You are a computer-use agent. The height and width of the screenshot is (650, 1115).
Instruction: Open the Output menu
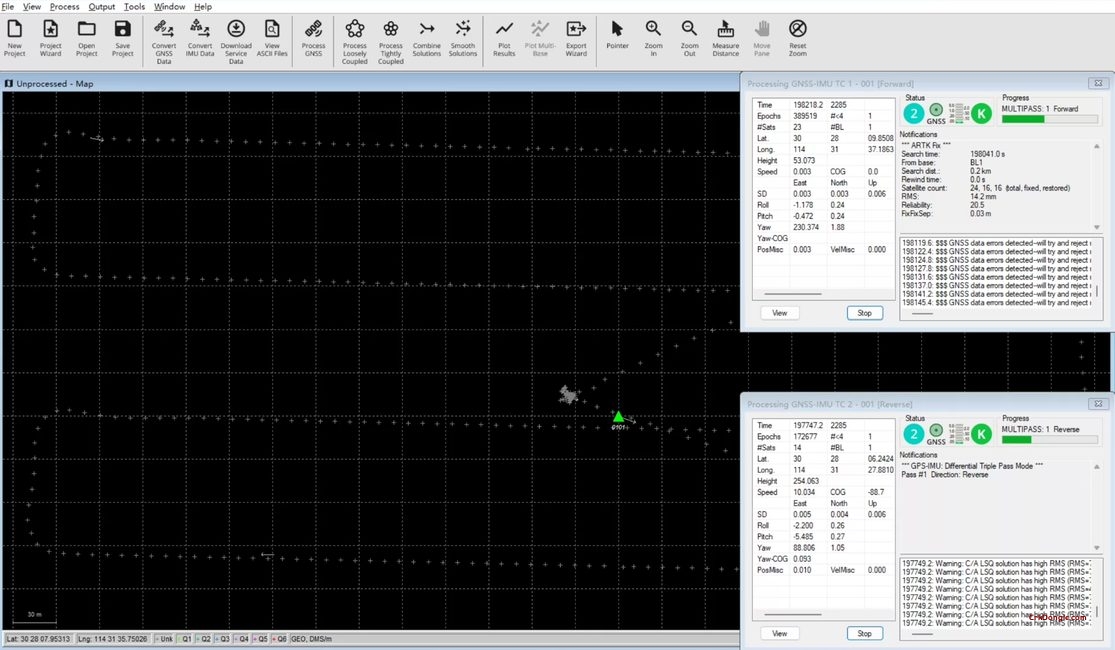pyautogui.click(x=102, y=6)
